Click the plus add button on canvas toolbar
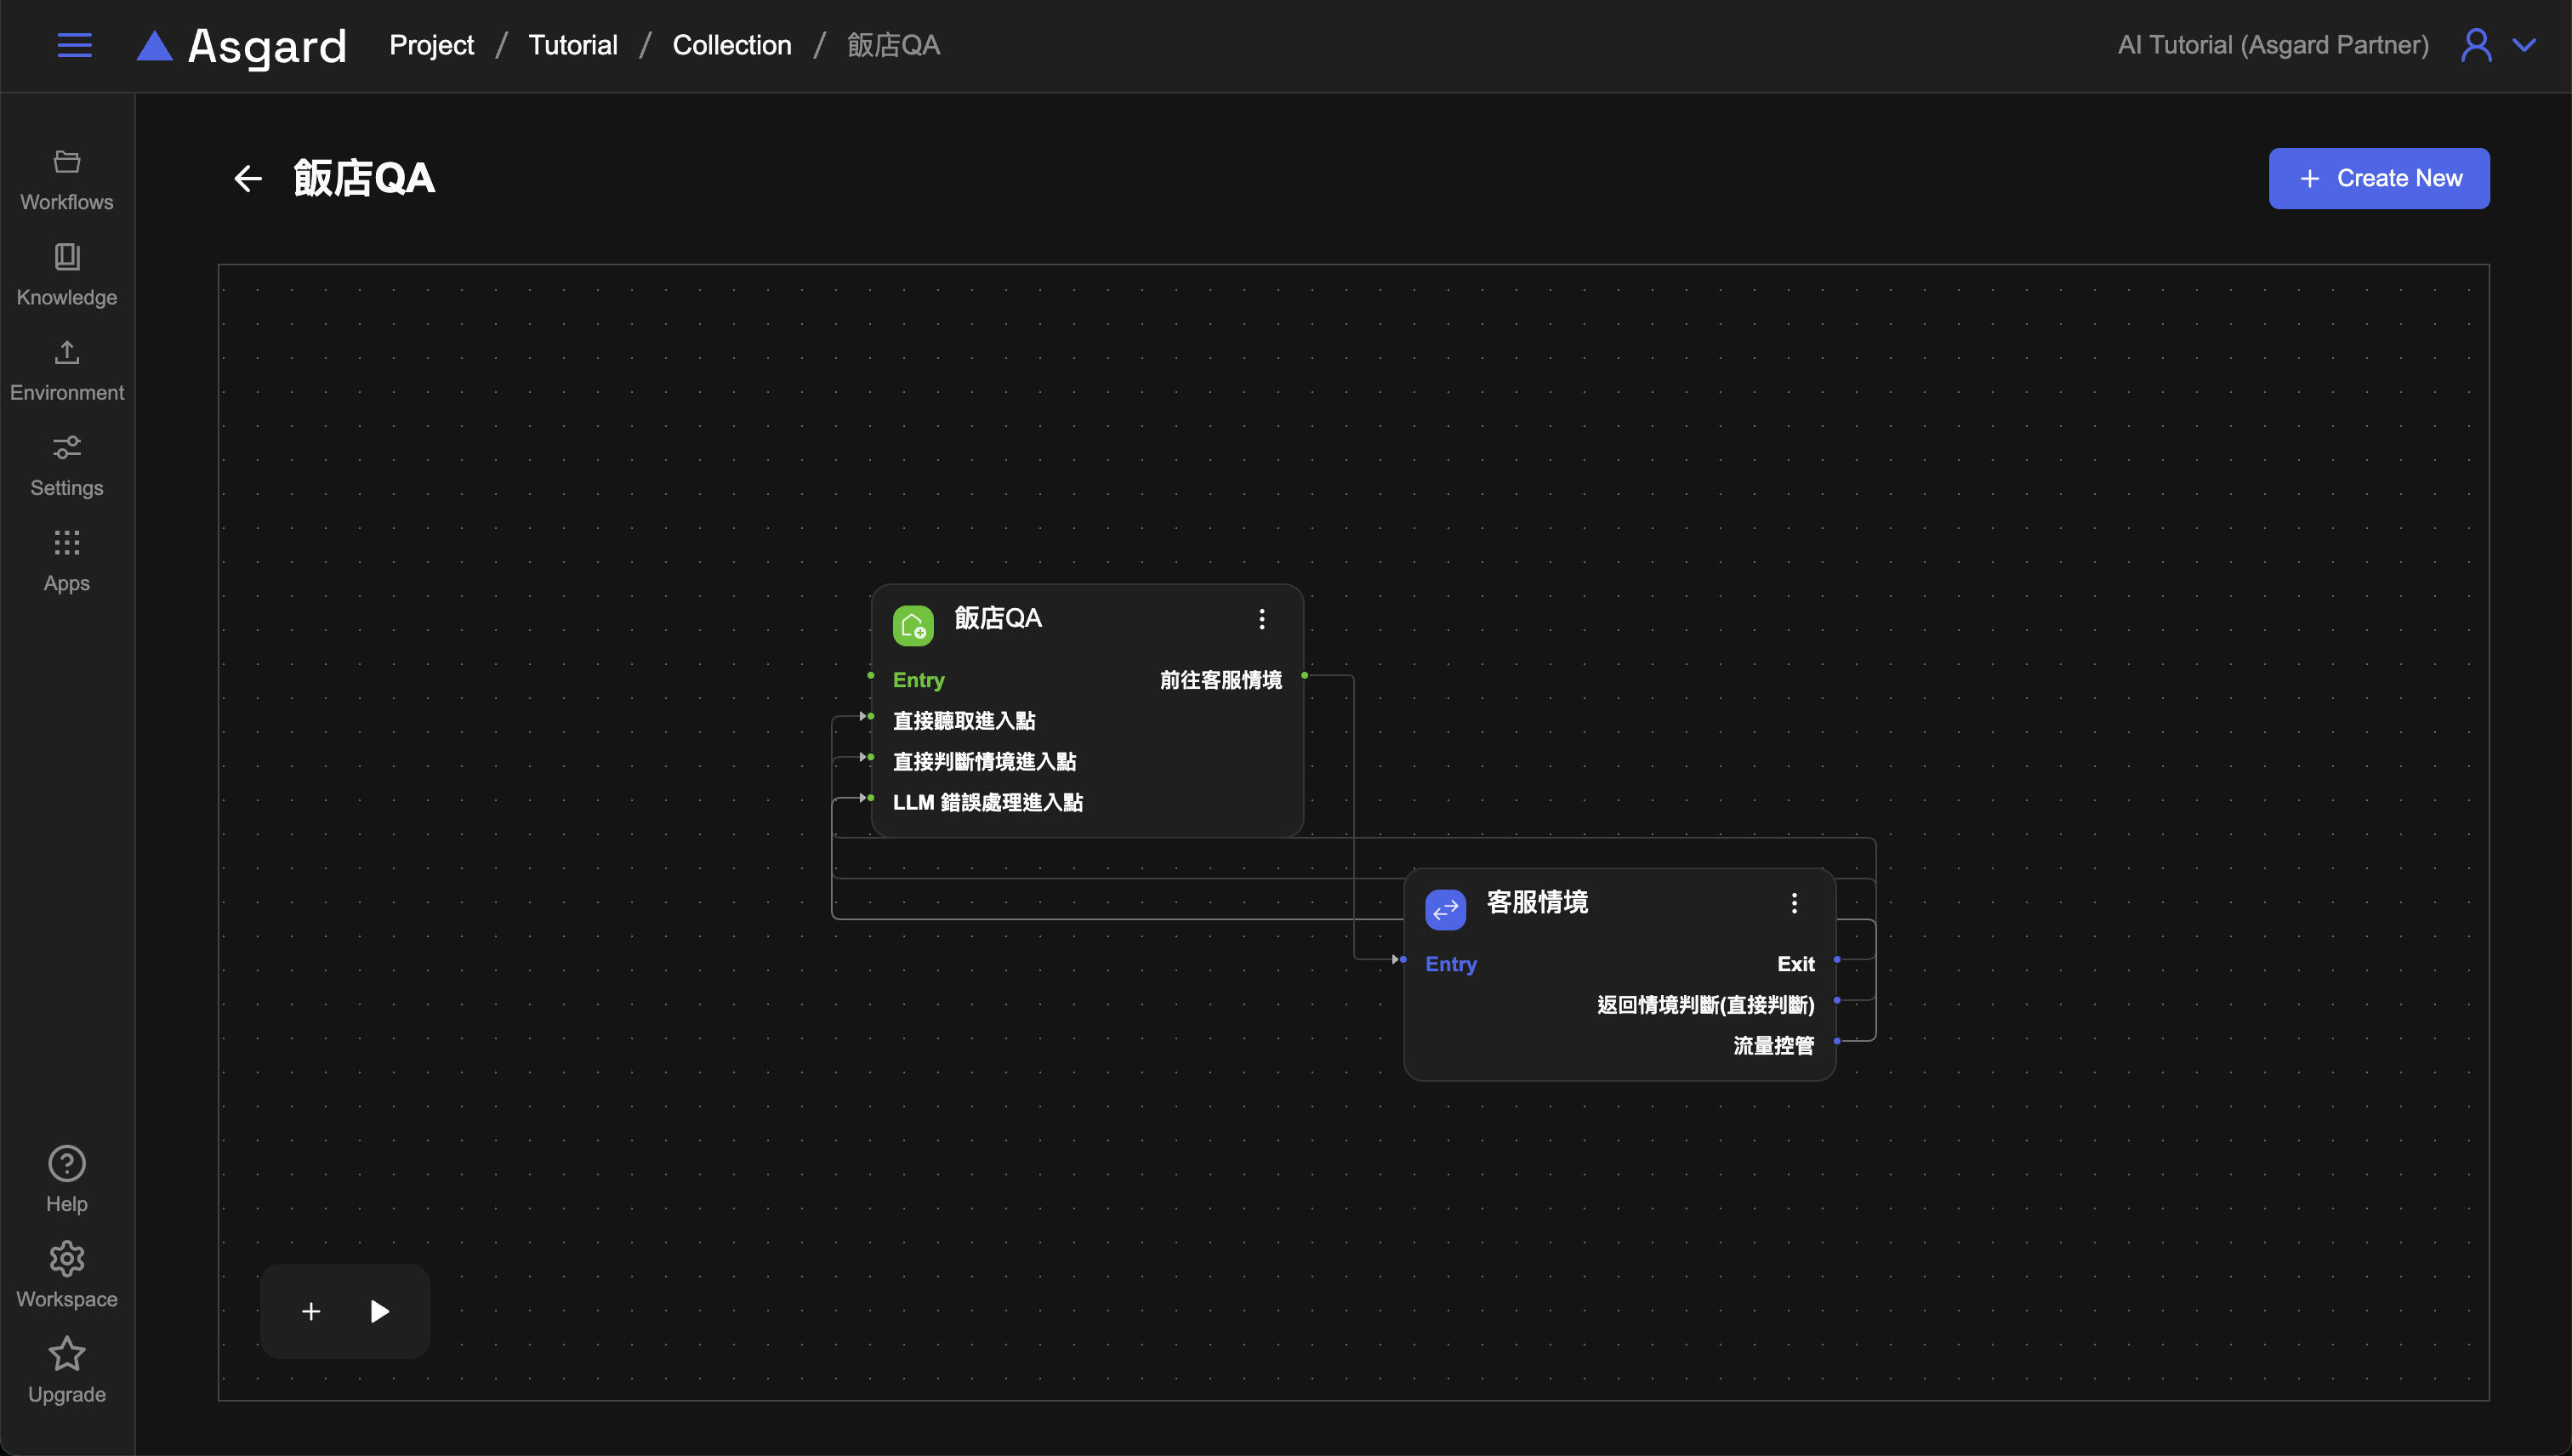 (x=311, y=1311)
